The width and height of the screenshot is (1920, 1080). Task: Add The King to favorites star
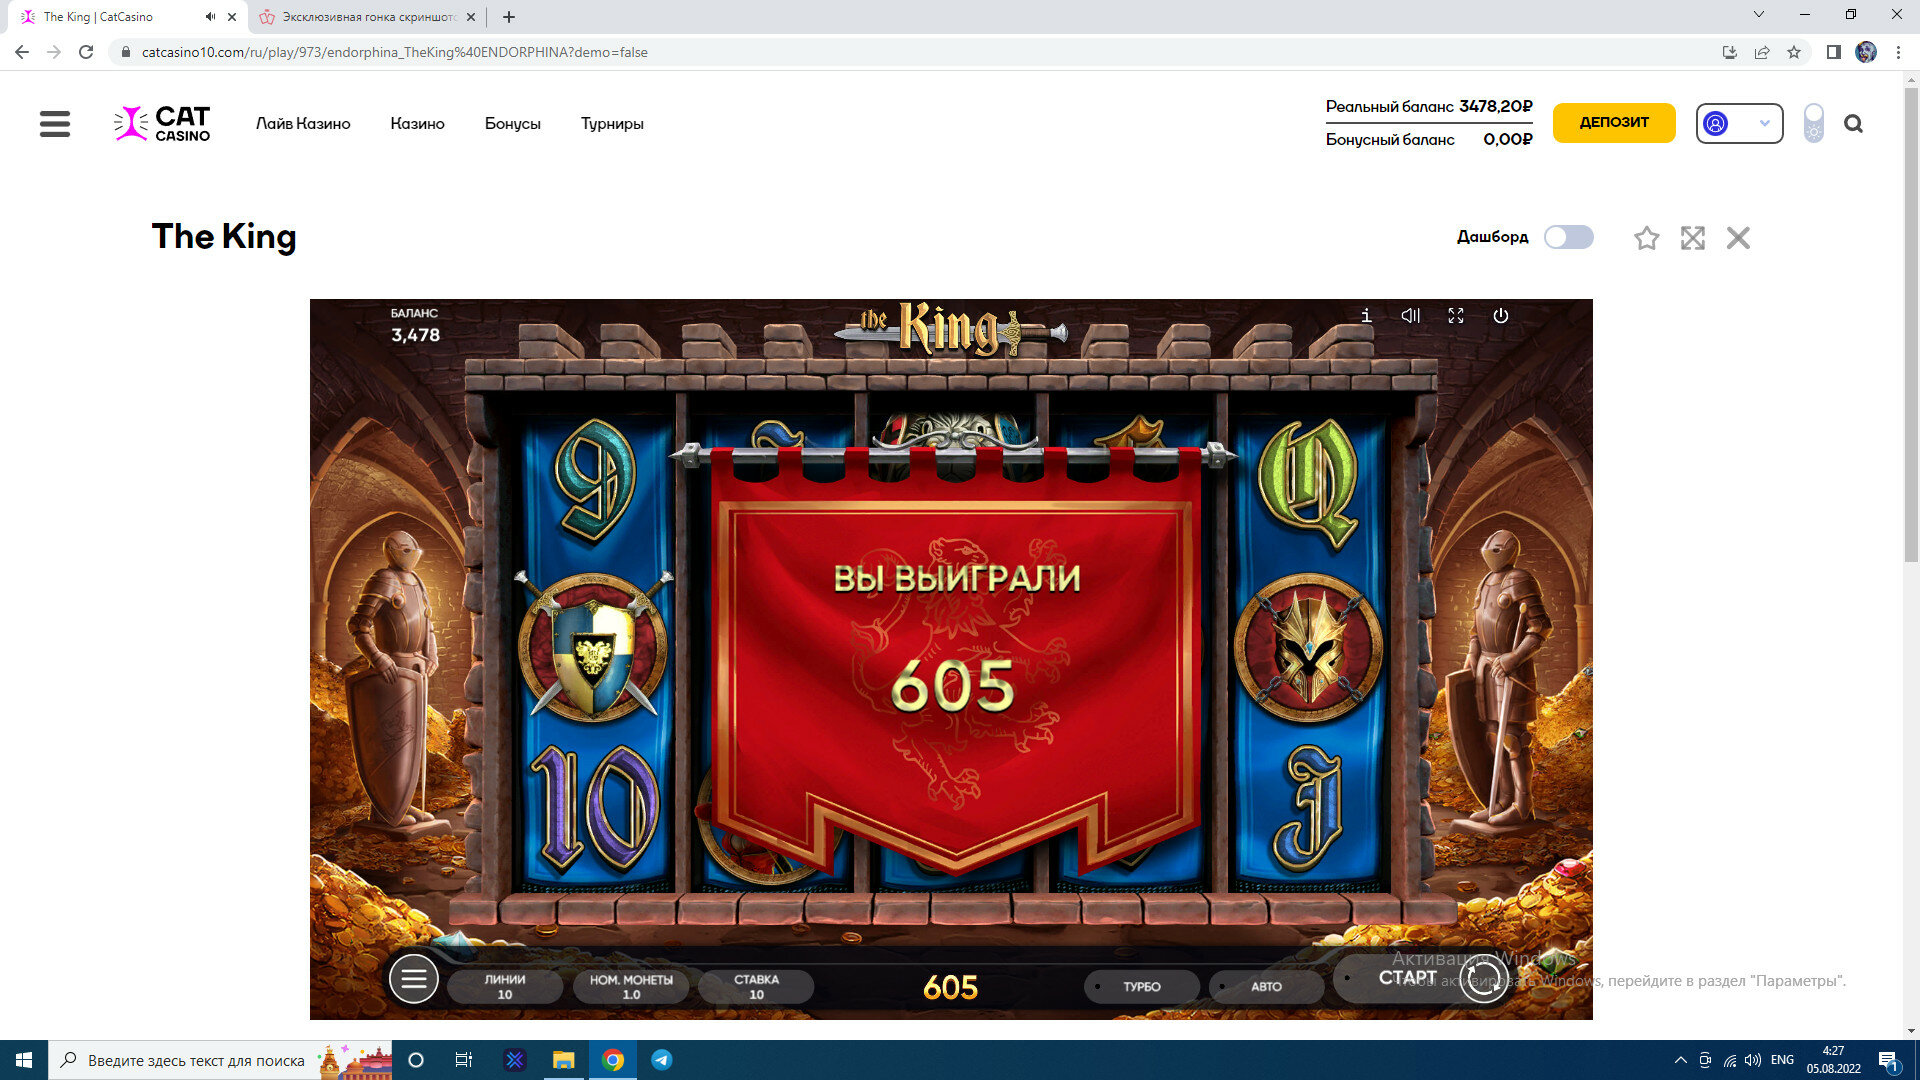[1646, 238]
